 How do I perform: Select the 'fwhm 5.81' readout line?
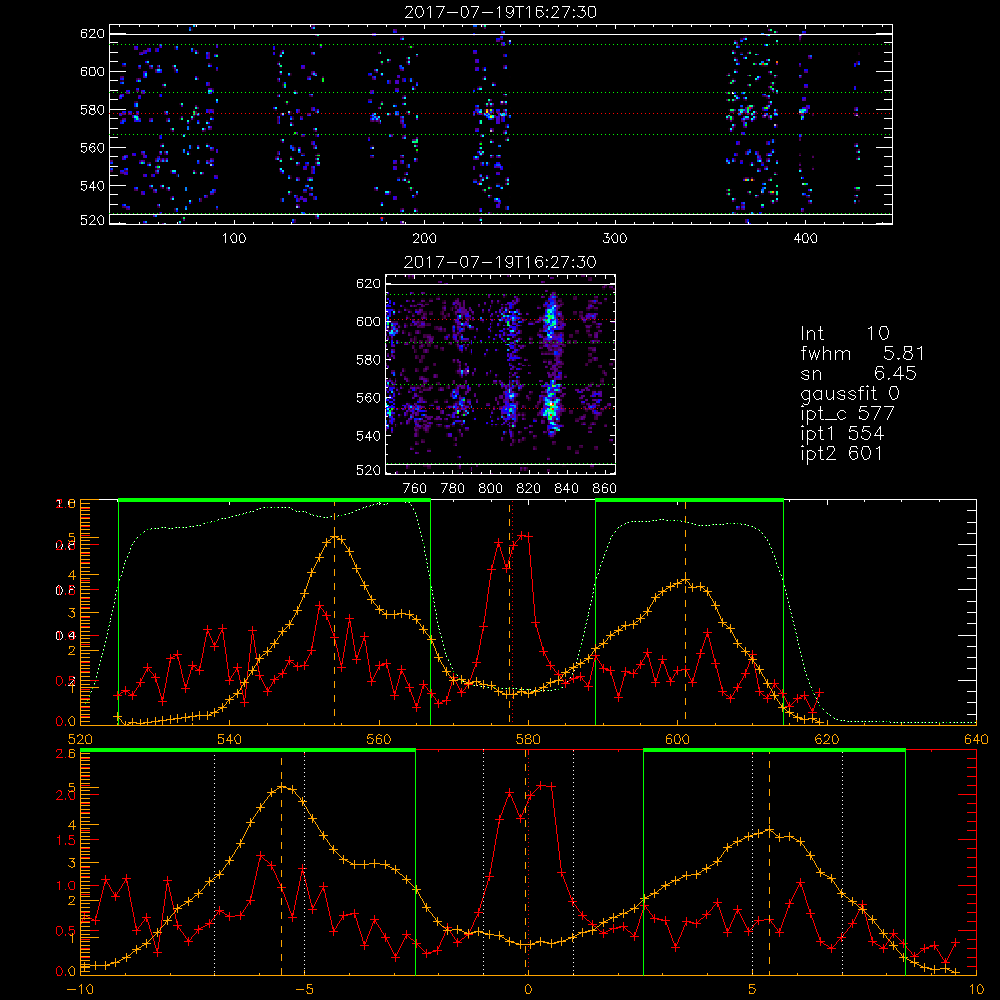(x=862, y=353)
